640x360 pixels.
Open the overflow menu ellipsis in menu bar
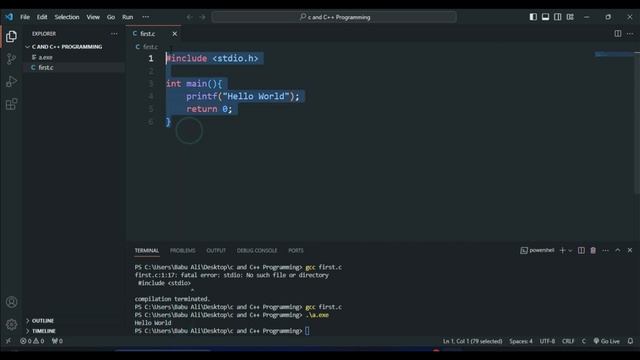[x=146, y=17]
